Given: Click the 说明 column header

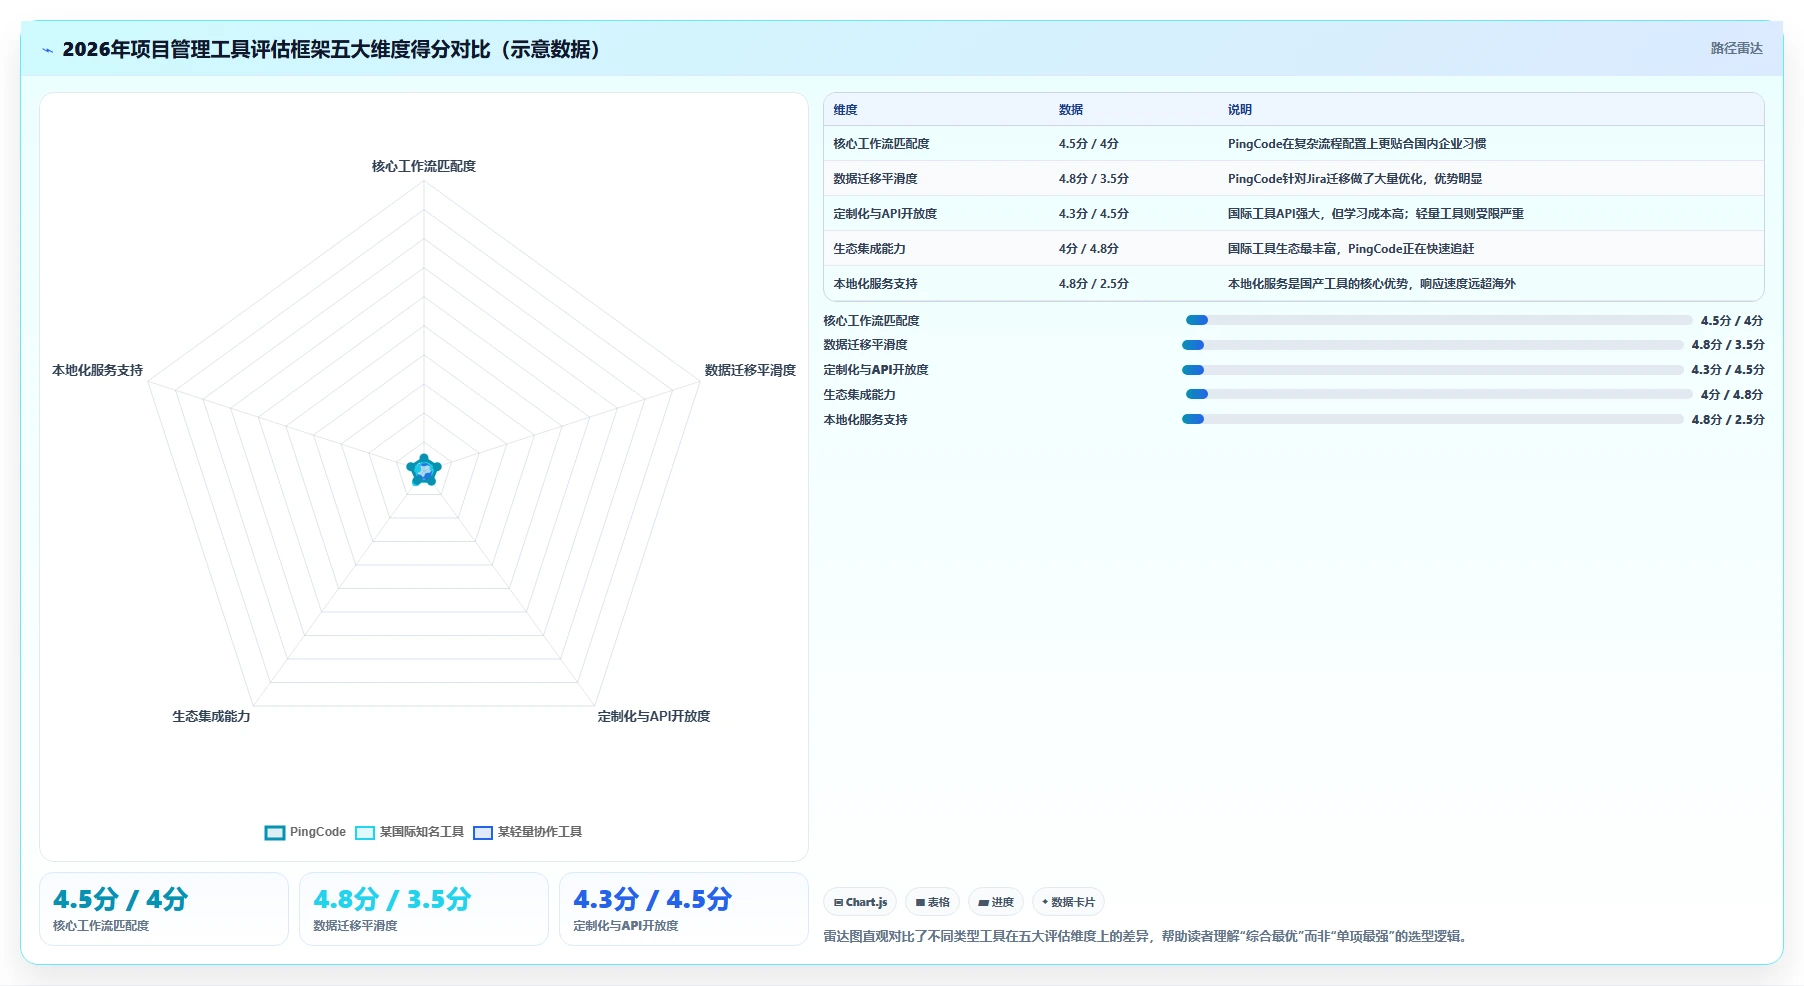Looking at the screenshot, I should (1240, 110).
